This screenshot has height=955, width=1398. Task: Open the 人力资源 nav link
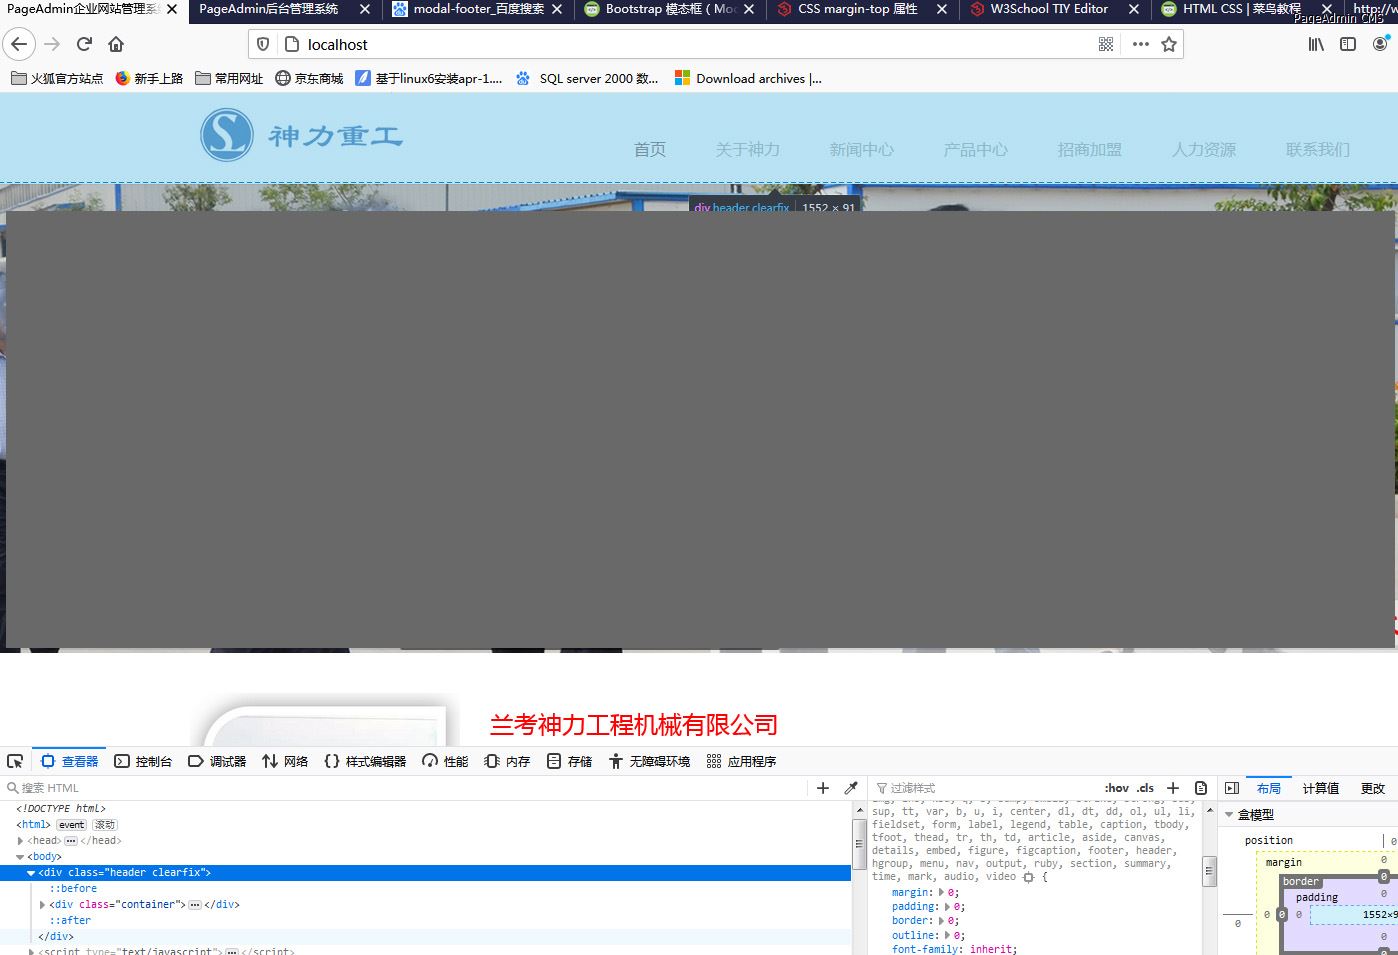click(1203, 149)
